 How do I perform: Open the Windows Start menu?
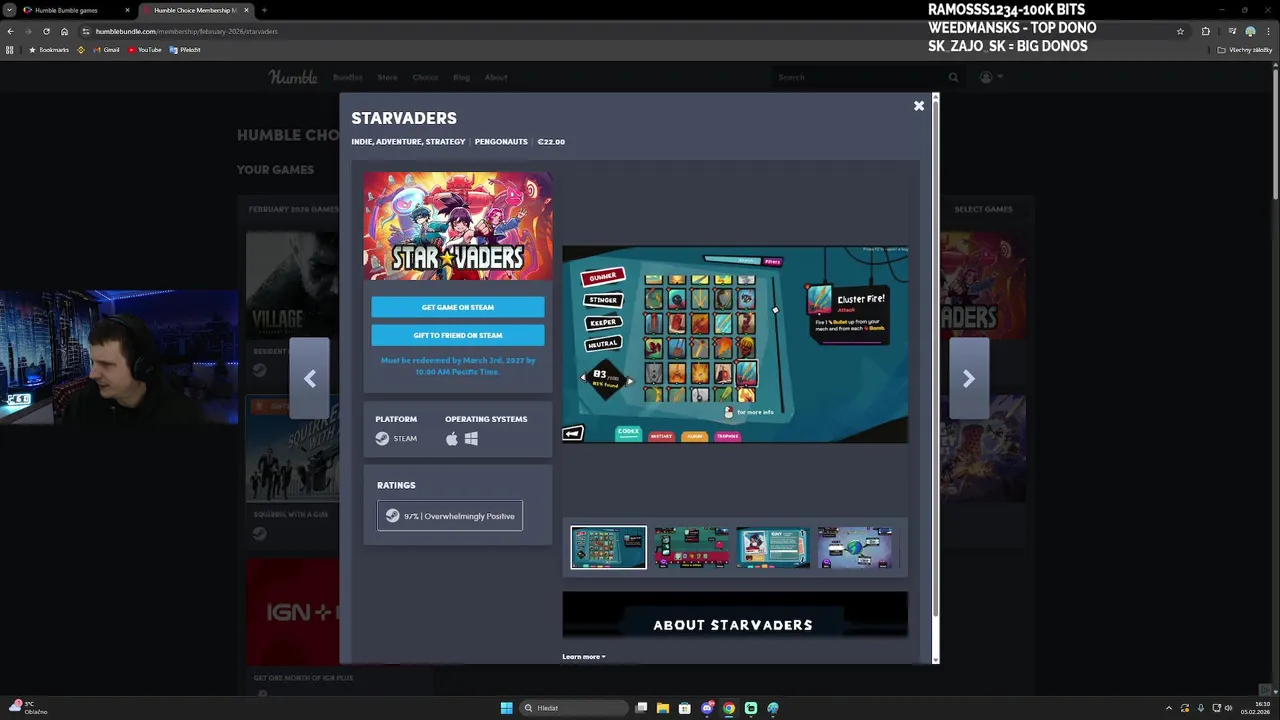click(x=506, y=708)
